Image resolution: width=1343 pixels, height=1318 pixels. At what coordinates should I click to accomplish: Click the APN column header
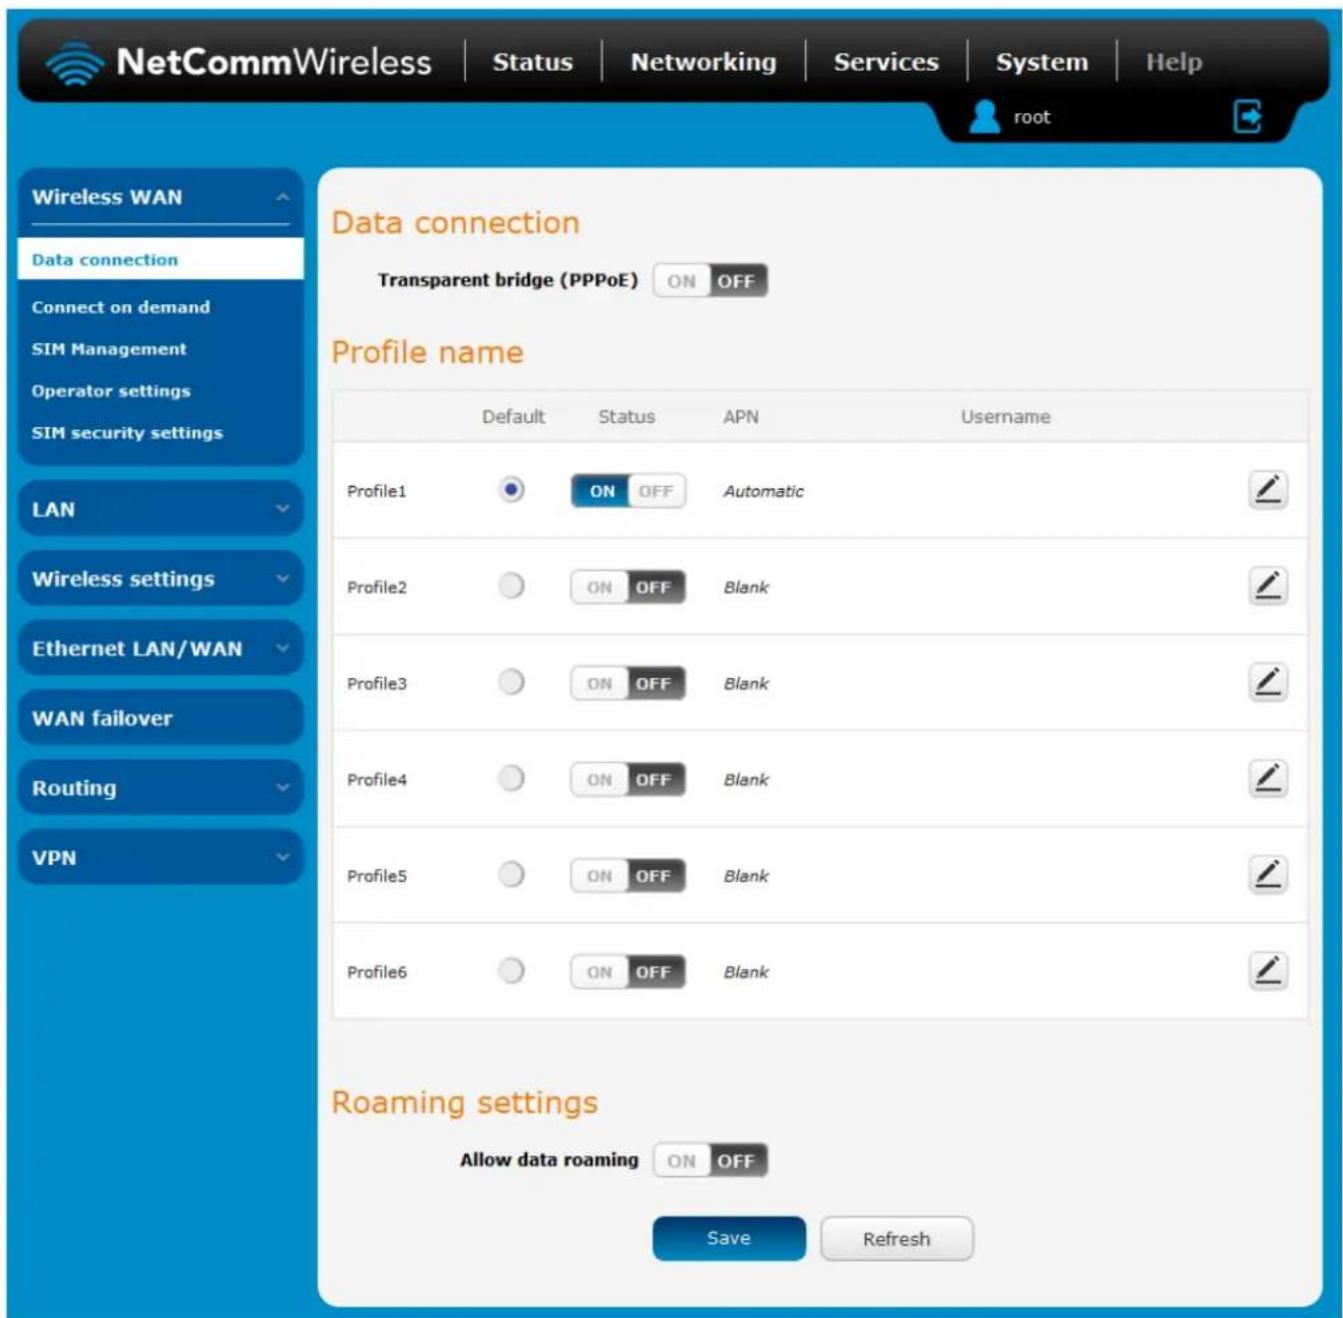tap(741, 417)
